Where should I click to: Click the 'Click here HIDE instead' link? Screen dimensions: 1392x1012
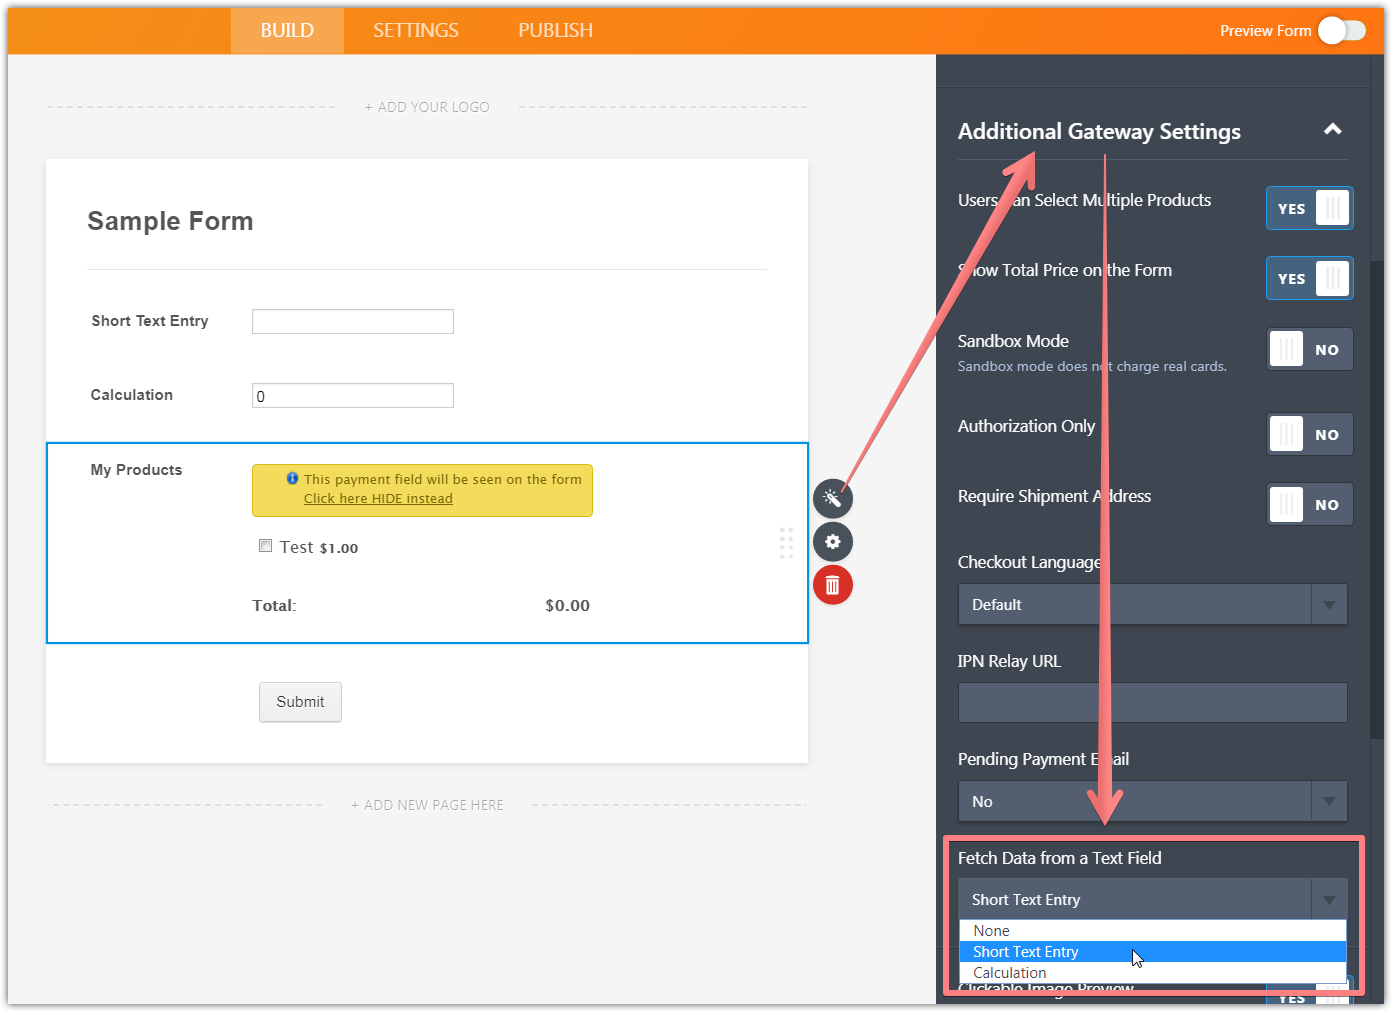378,499
